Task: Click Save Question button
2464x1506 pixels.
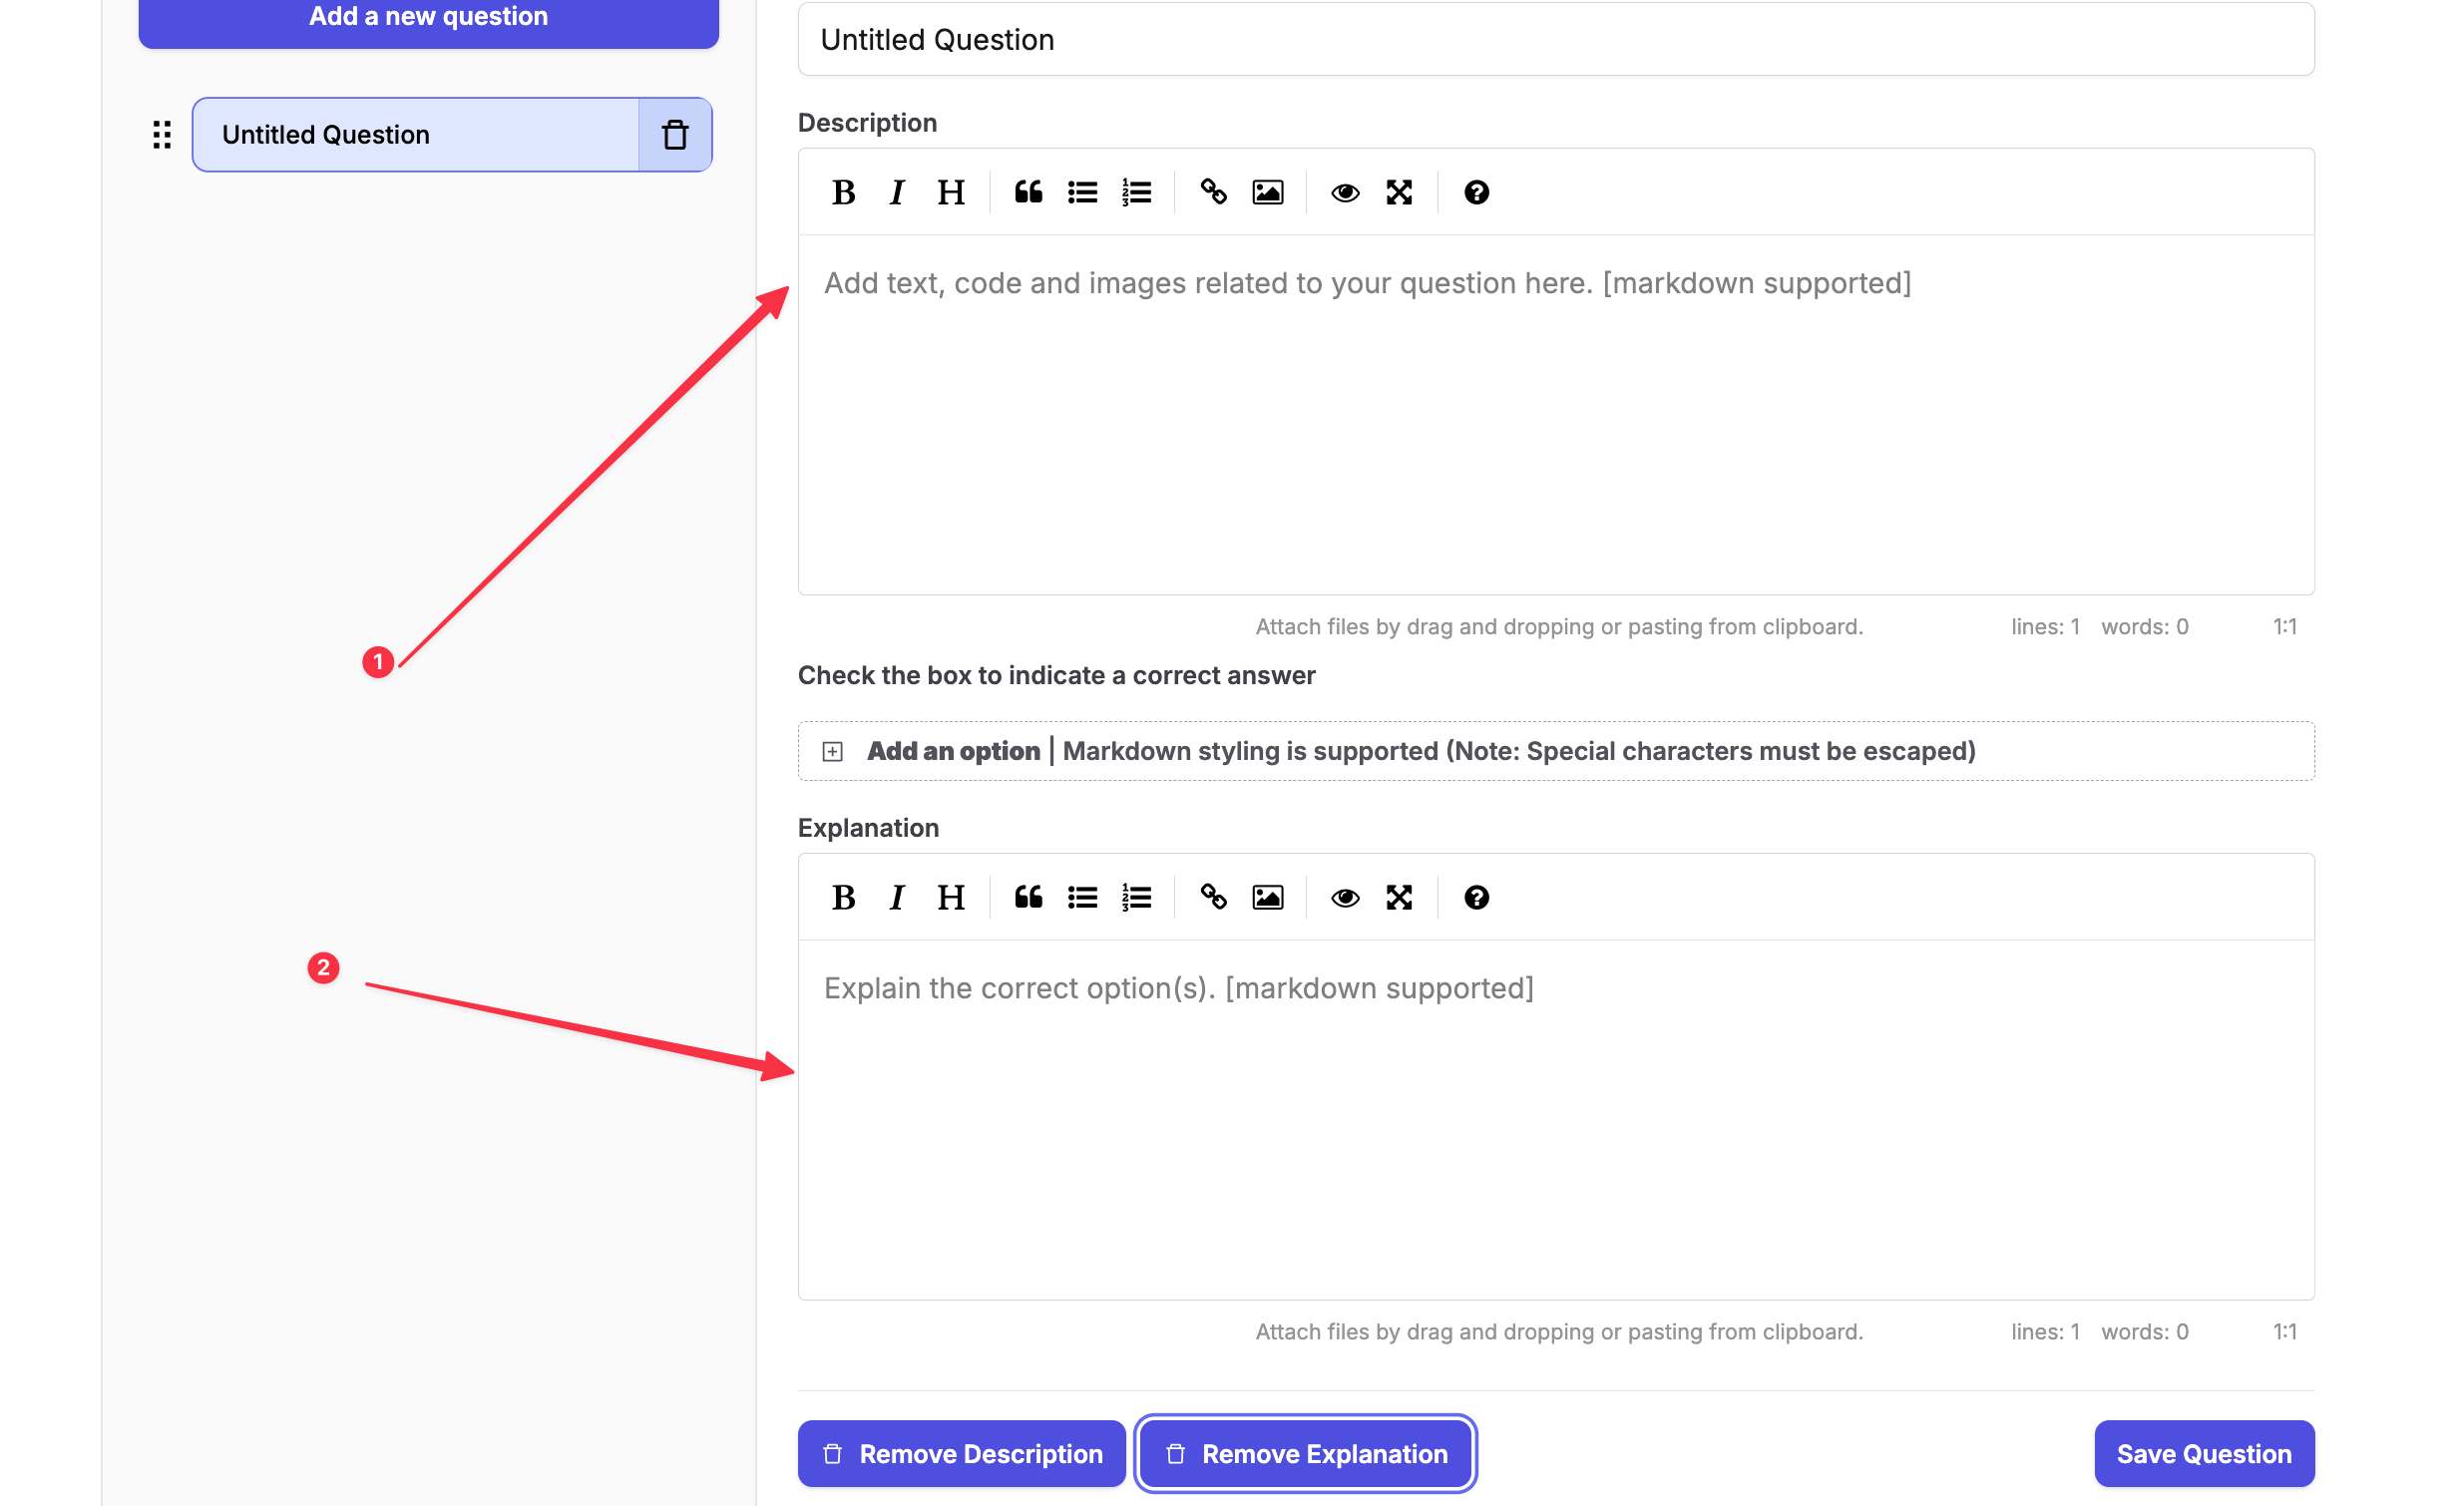Action: point(2203,1453)
